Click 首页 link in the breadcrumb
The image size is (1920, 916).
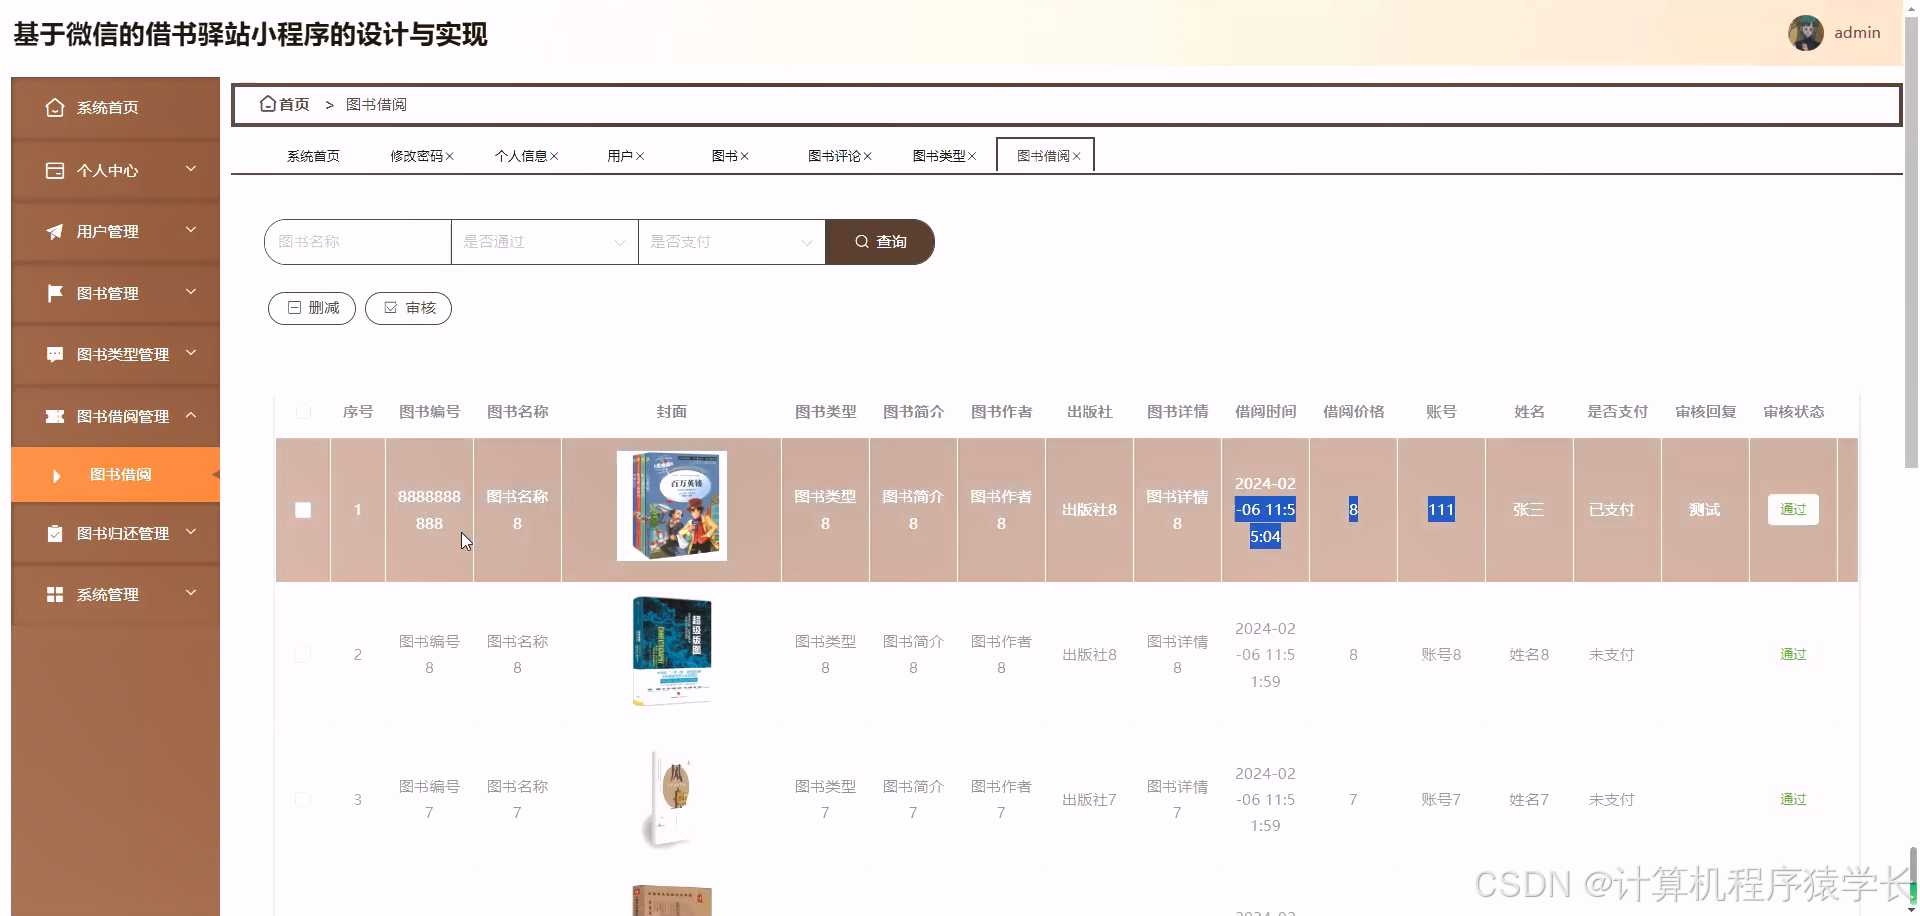294,104
